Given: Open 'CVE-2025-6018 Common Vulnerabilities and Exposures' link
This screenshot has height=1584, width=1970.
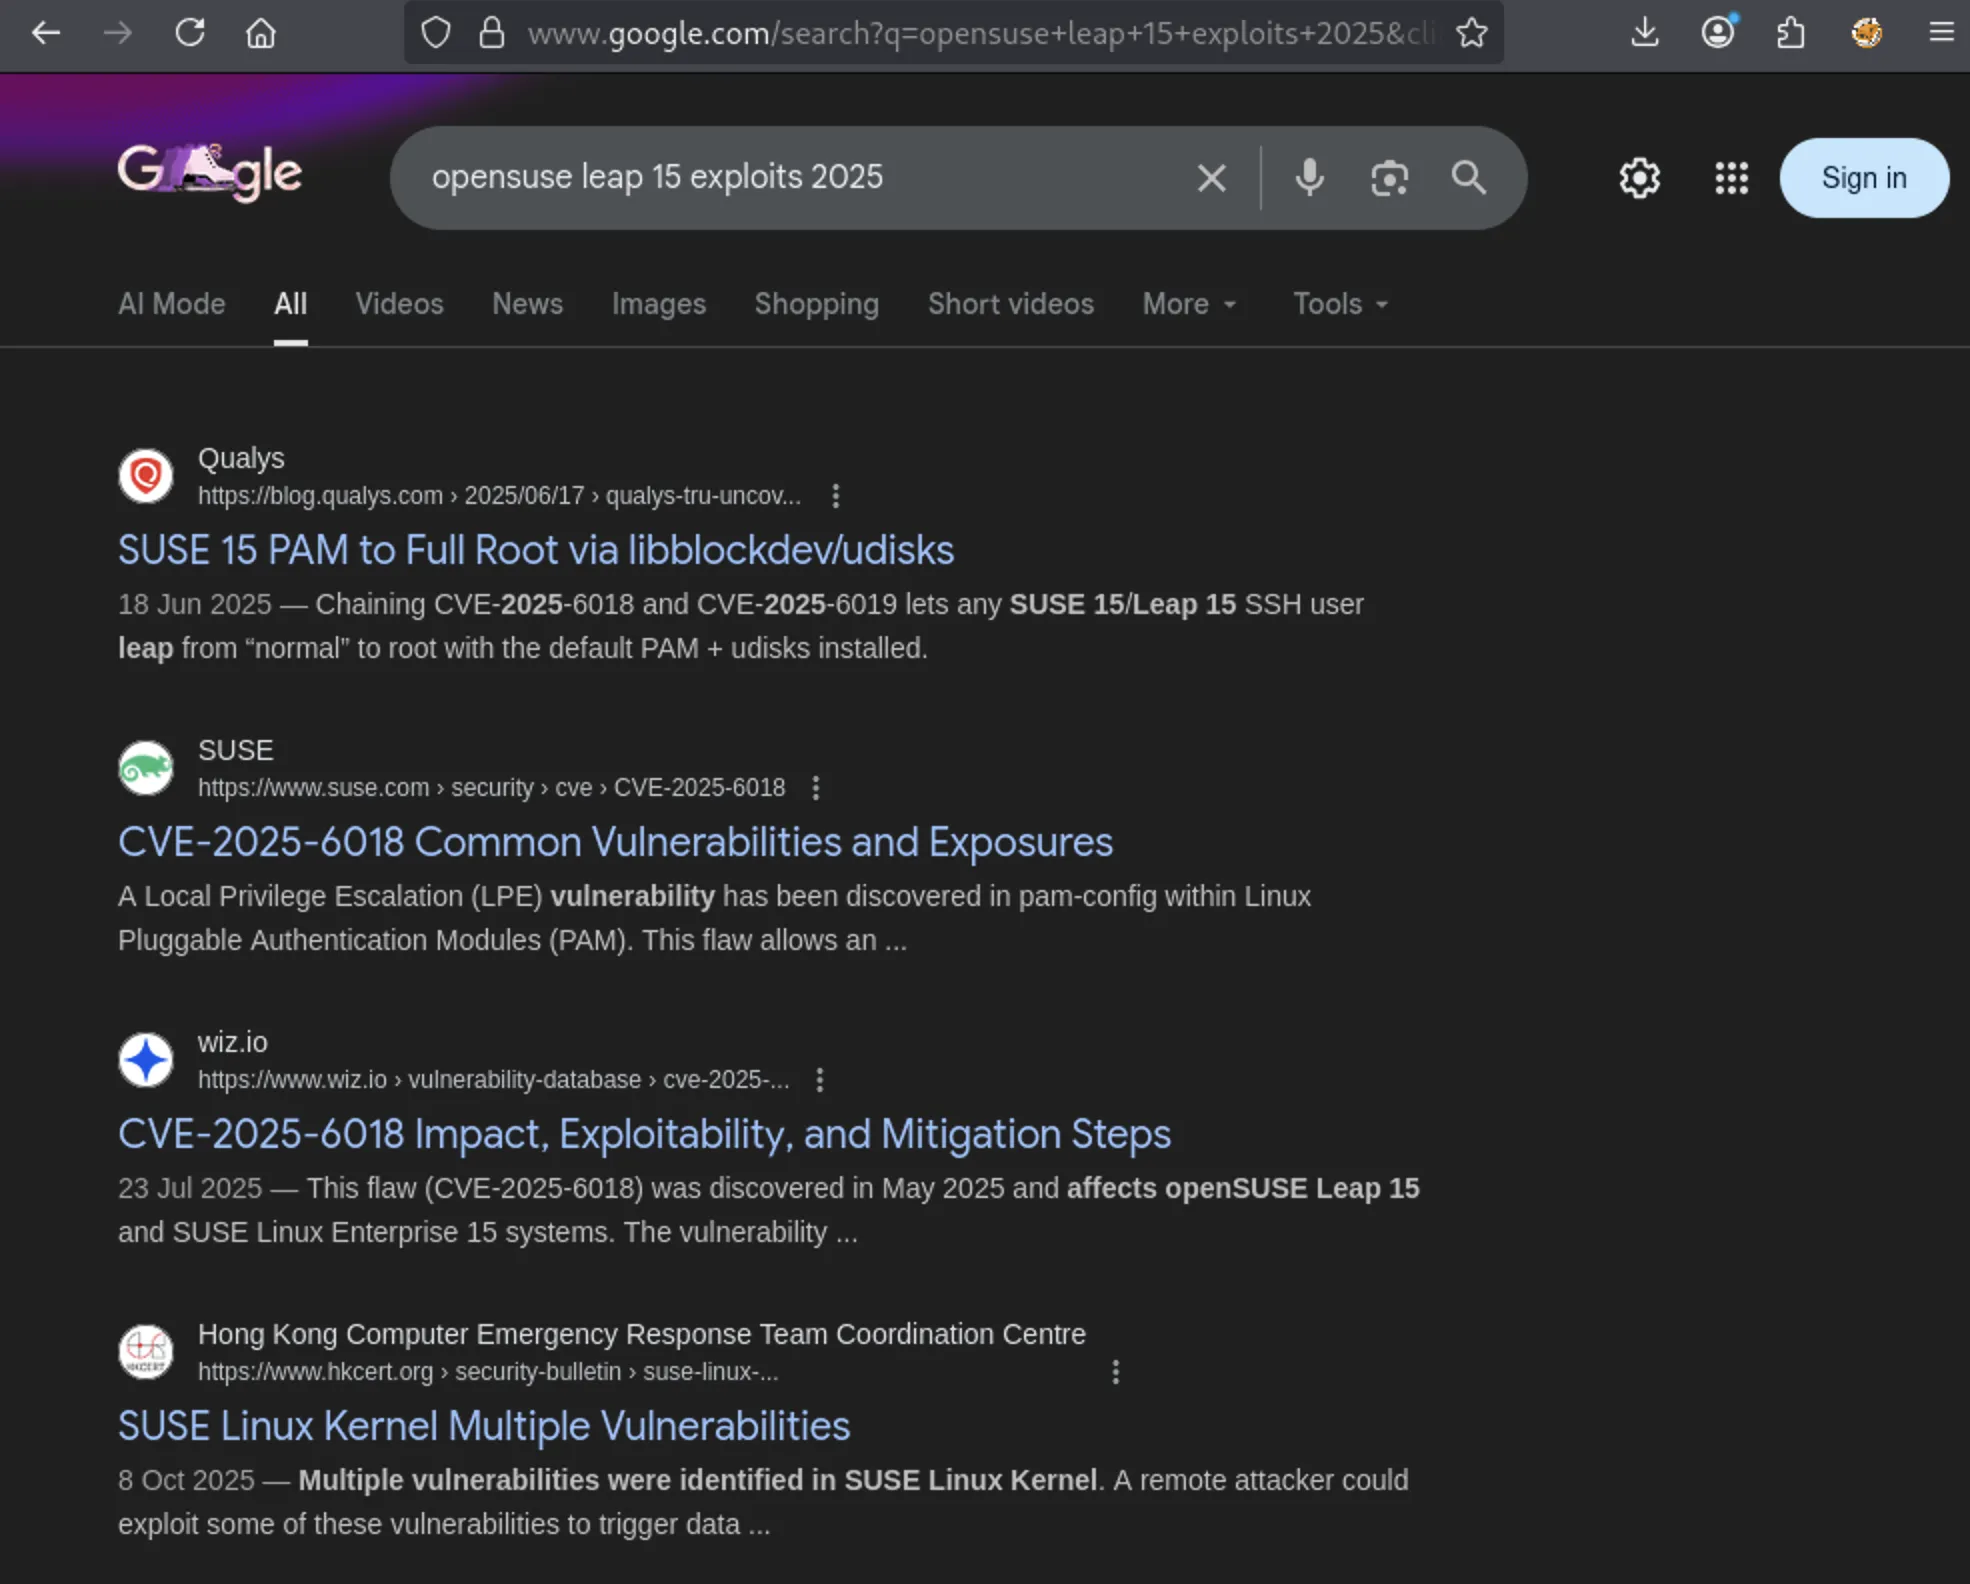Looking at the screenshot, I should point(615,842).
